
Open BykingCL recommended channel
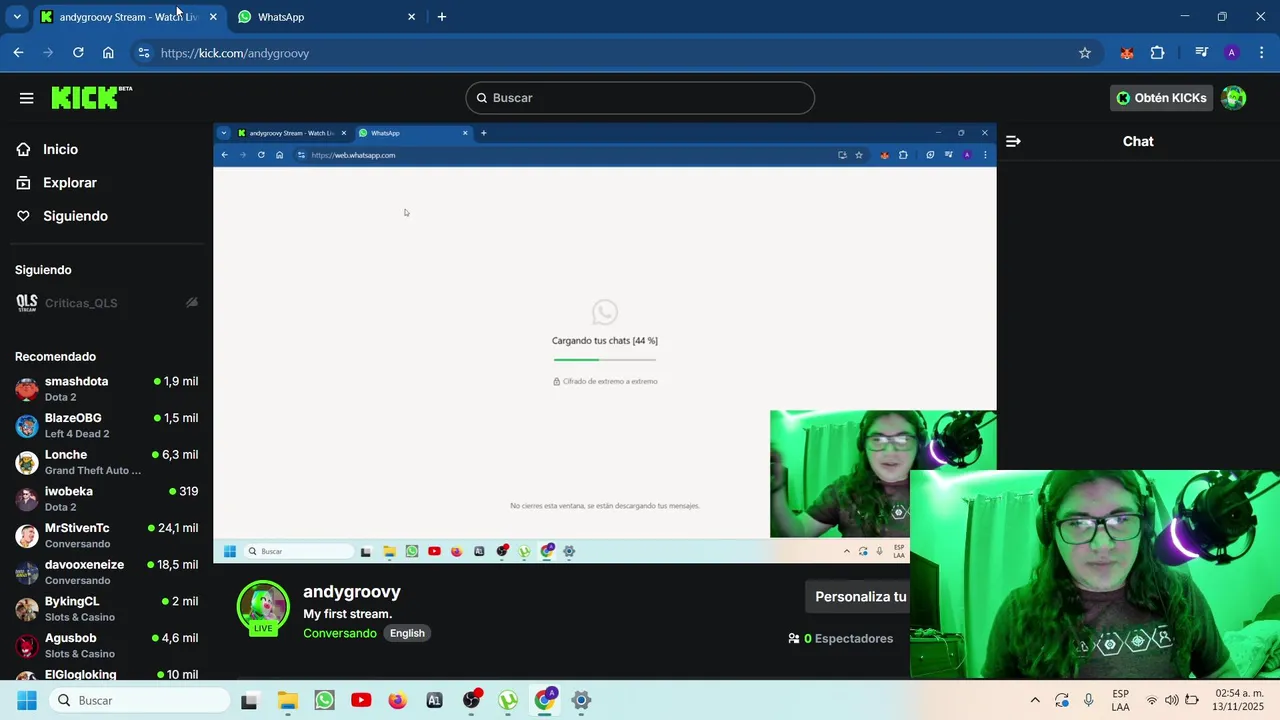pos(106,609)
